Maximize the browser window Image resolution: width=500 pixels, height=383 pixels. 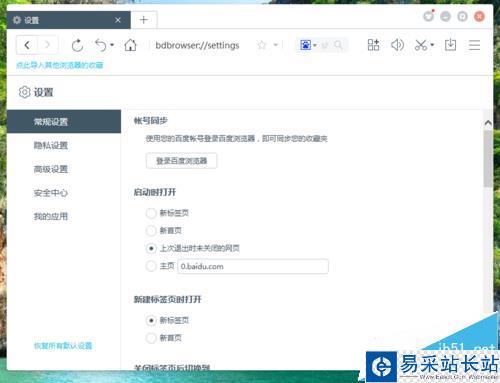coord(462,16)
